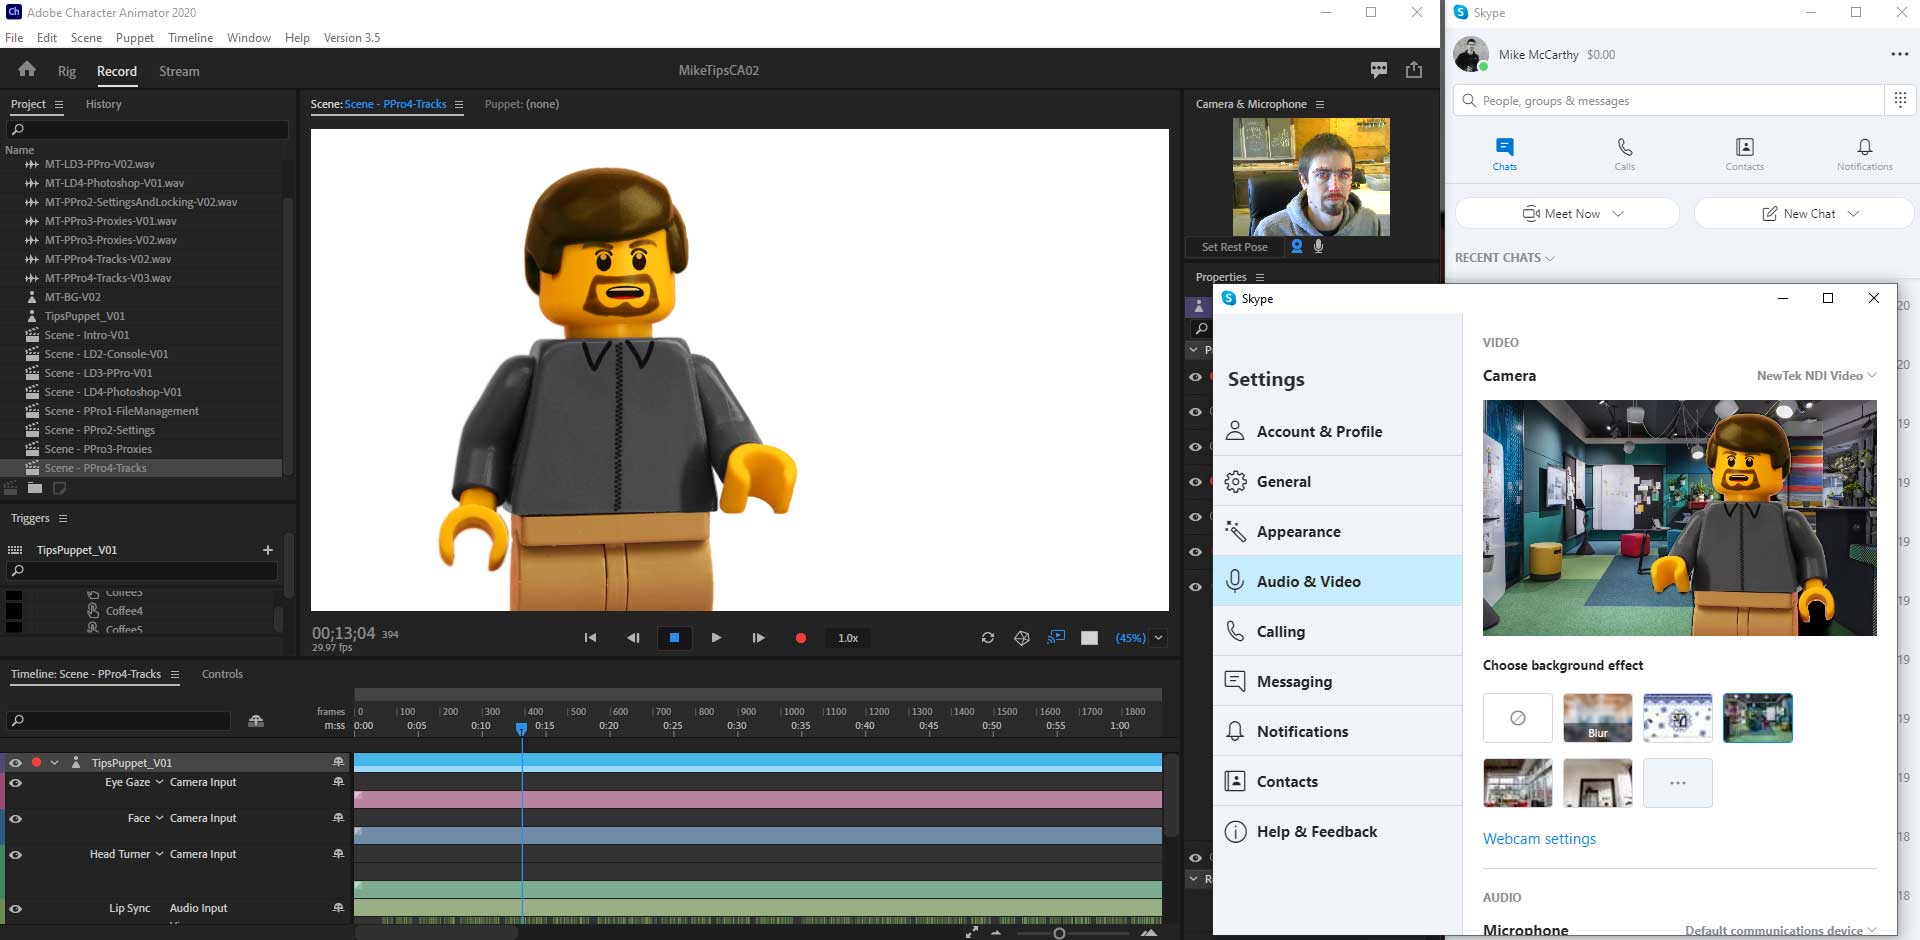The image size is (1920, 940).
Task: Switch to Stream workspace
Action: (x=179, y=71)
